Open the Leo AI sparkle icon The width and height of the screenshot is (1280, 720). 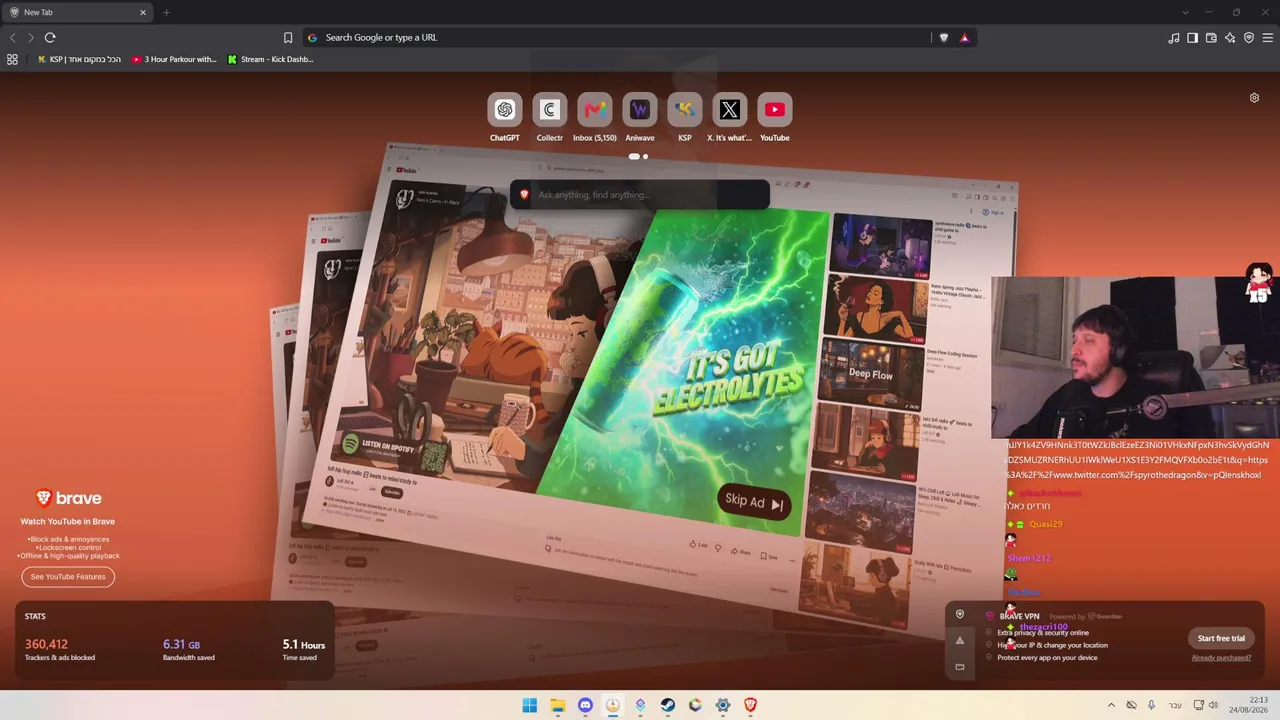pos(1230,38)
